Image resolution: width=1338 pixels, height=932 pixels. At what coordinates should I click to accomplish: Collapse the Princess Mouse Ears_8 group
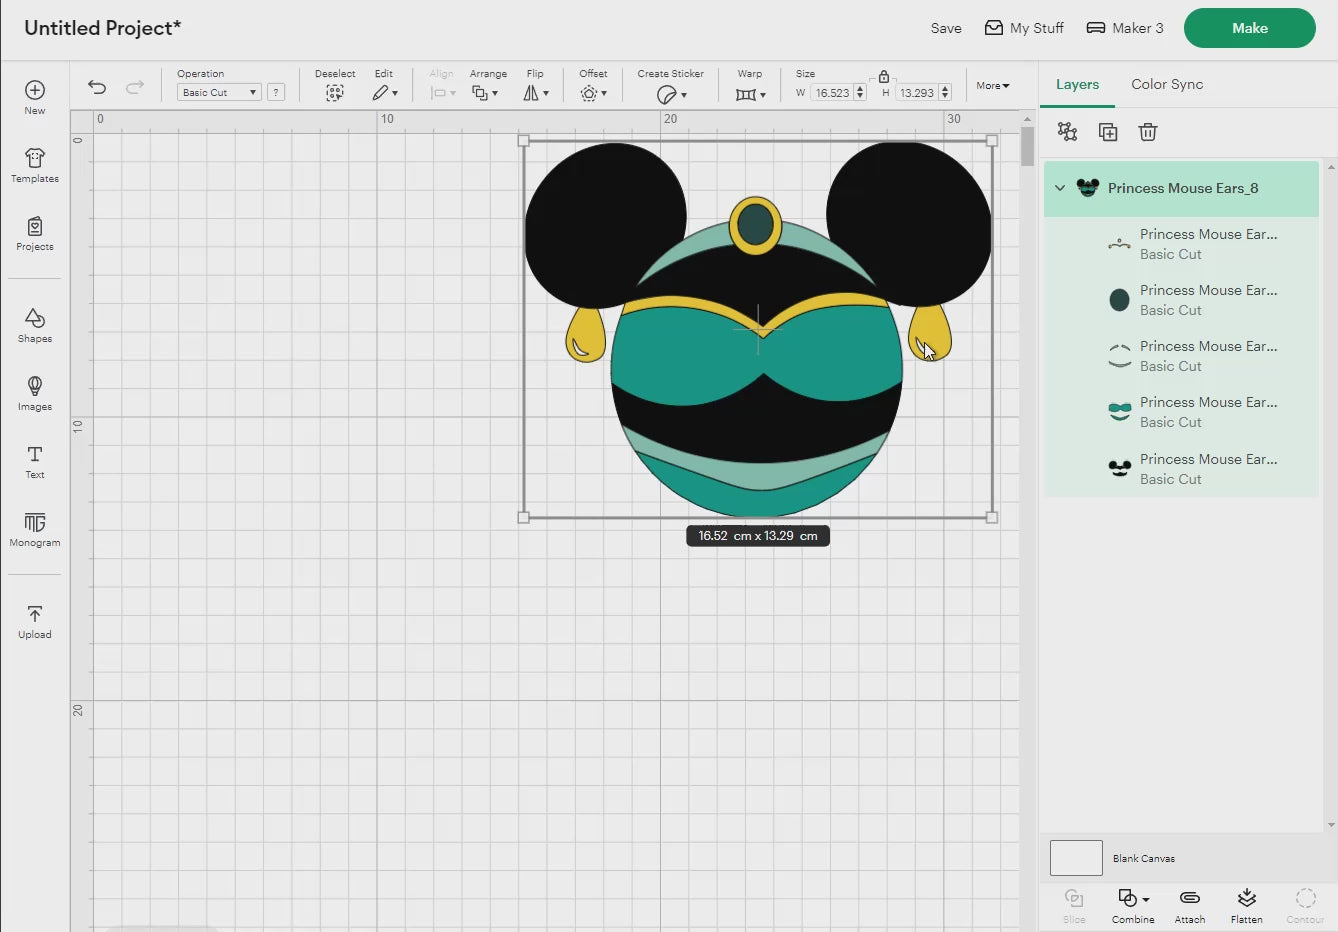pos(1060,188)
